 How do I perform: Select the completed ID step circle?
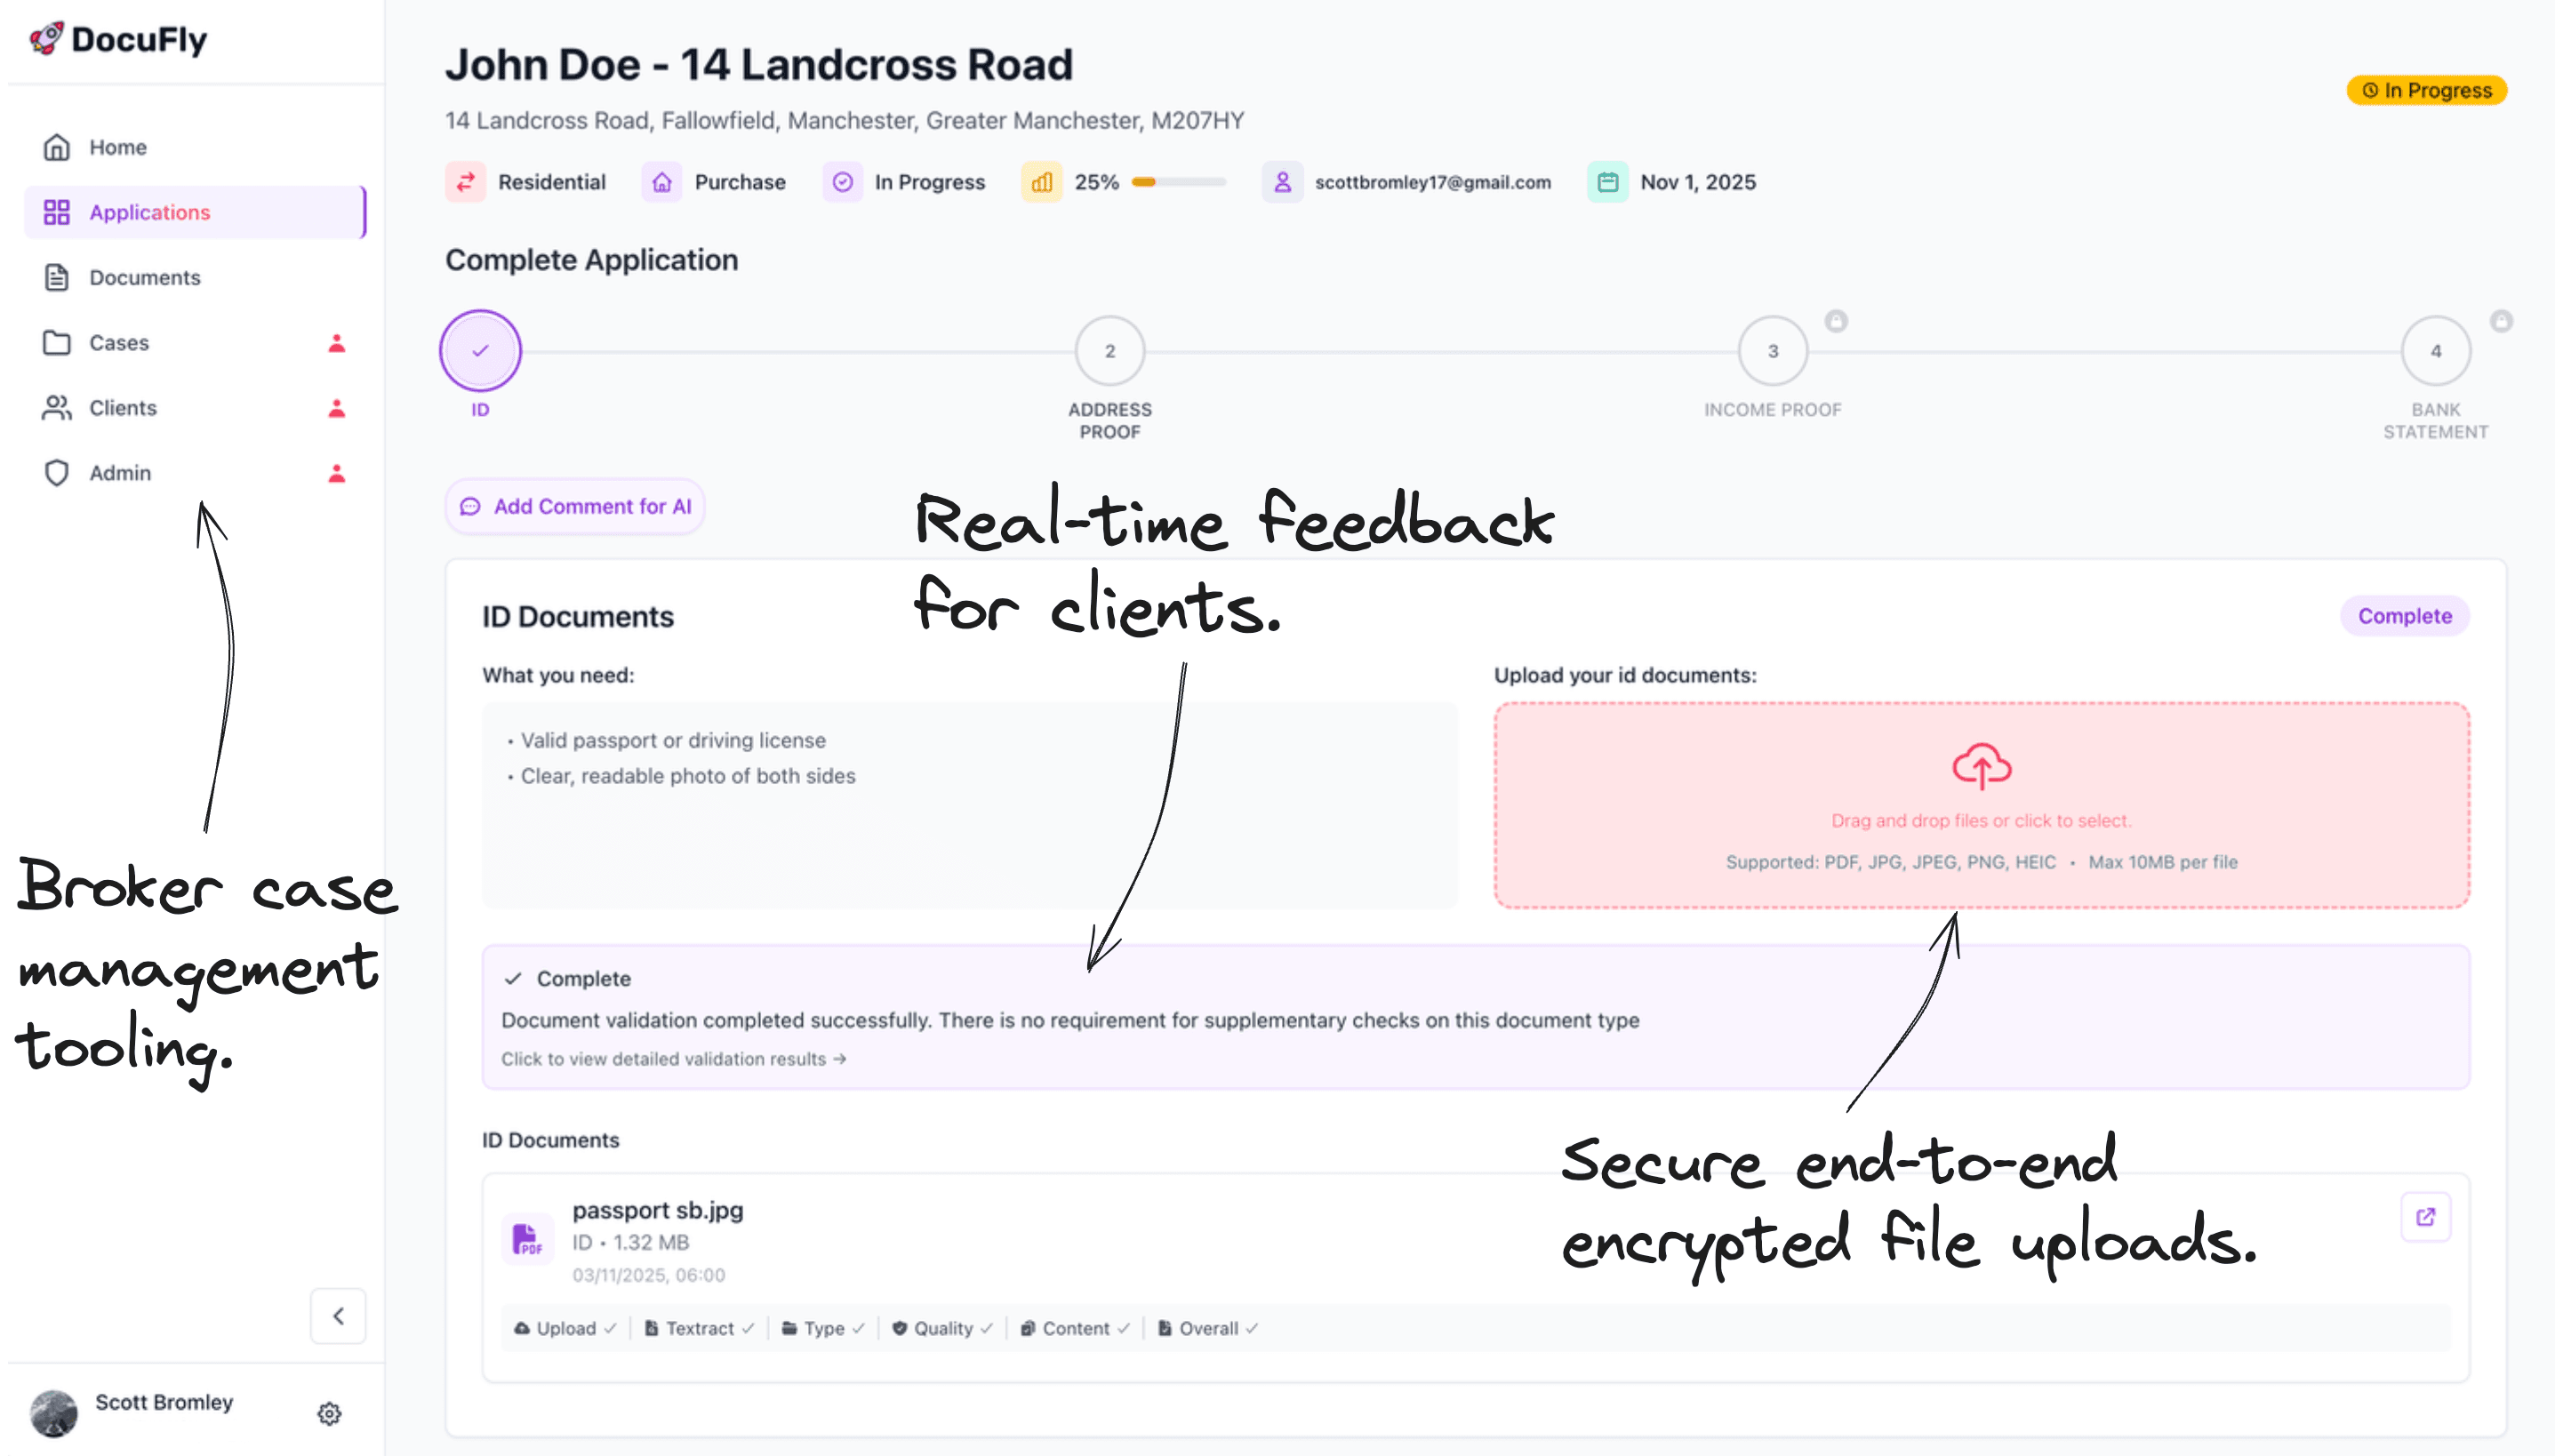[x=480, y=351]
